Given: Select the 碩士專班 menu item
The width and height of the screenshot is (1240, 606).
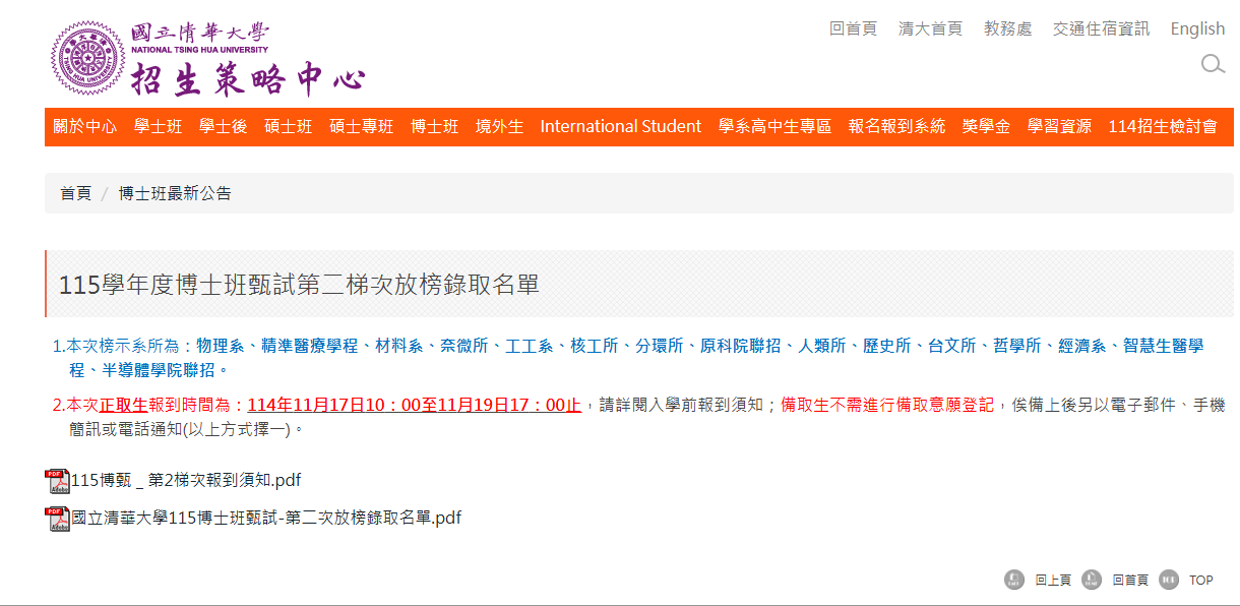Looking at the screenshot, I should tap(360, 127).
